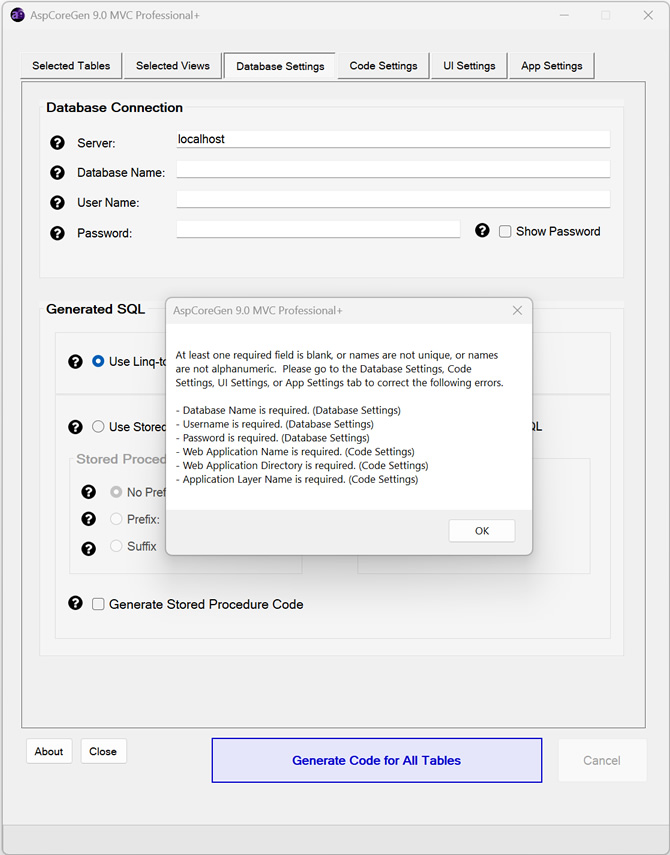Click Generate Code for All Tables
The height and width of the screenshot is (855, 670).
(x=377, y=760)
